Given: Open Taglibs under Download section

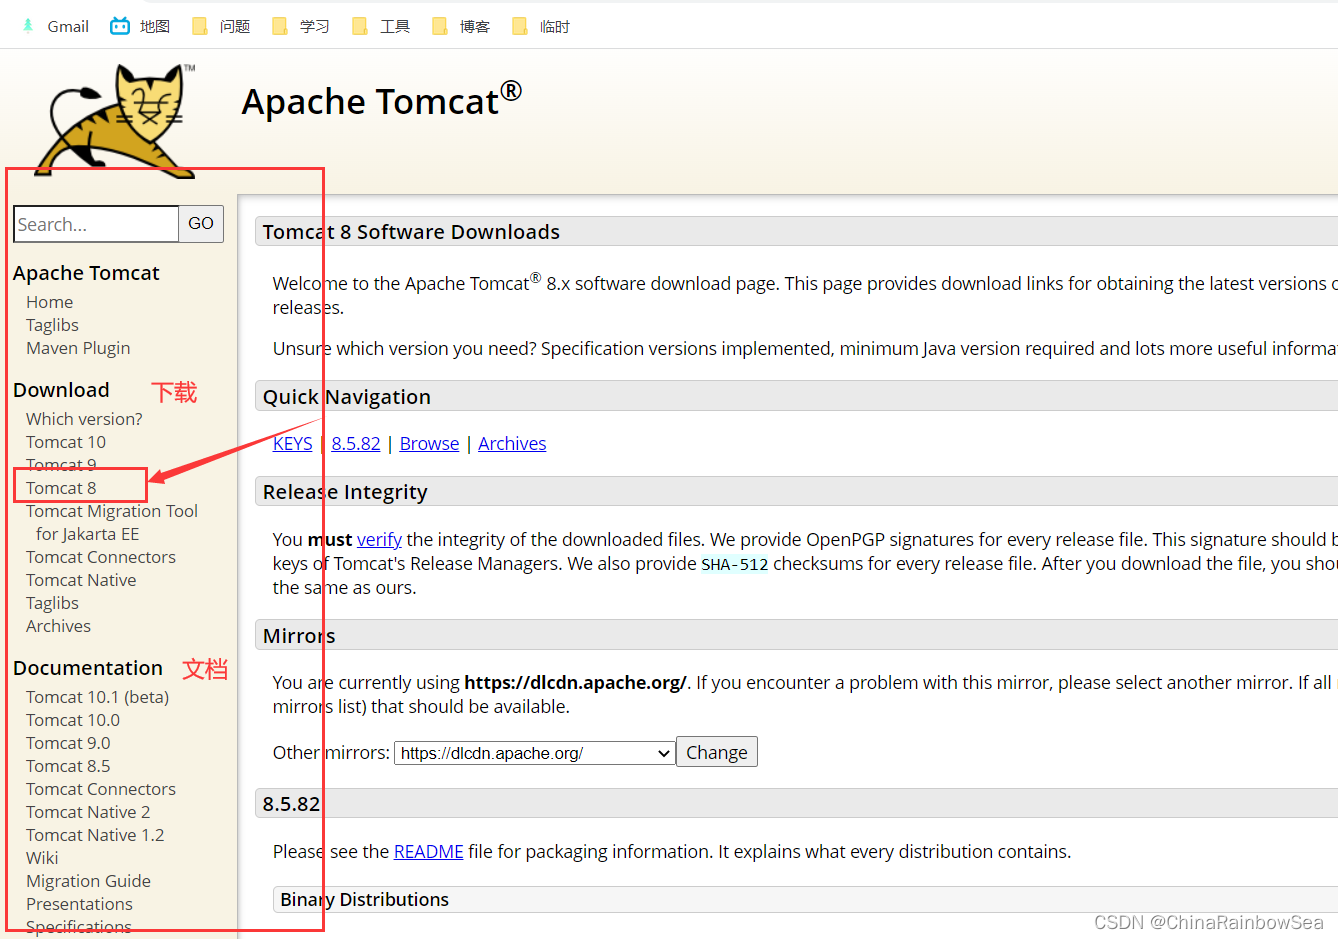Looking at the screenshot, I should [52, 603].
